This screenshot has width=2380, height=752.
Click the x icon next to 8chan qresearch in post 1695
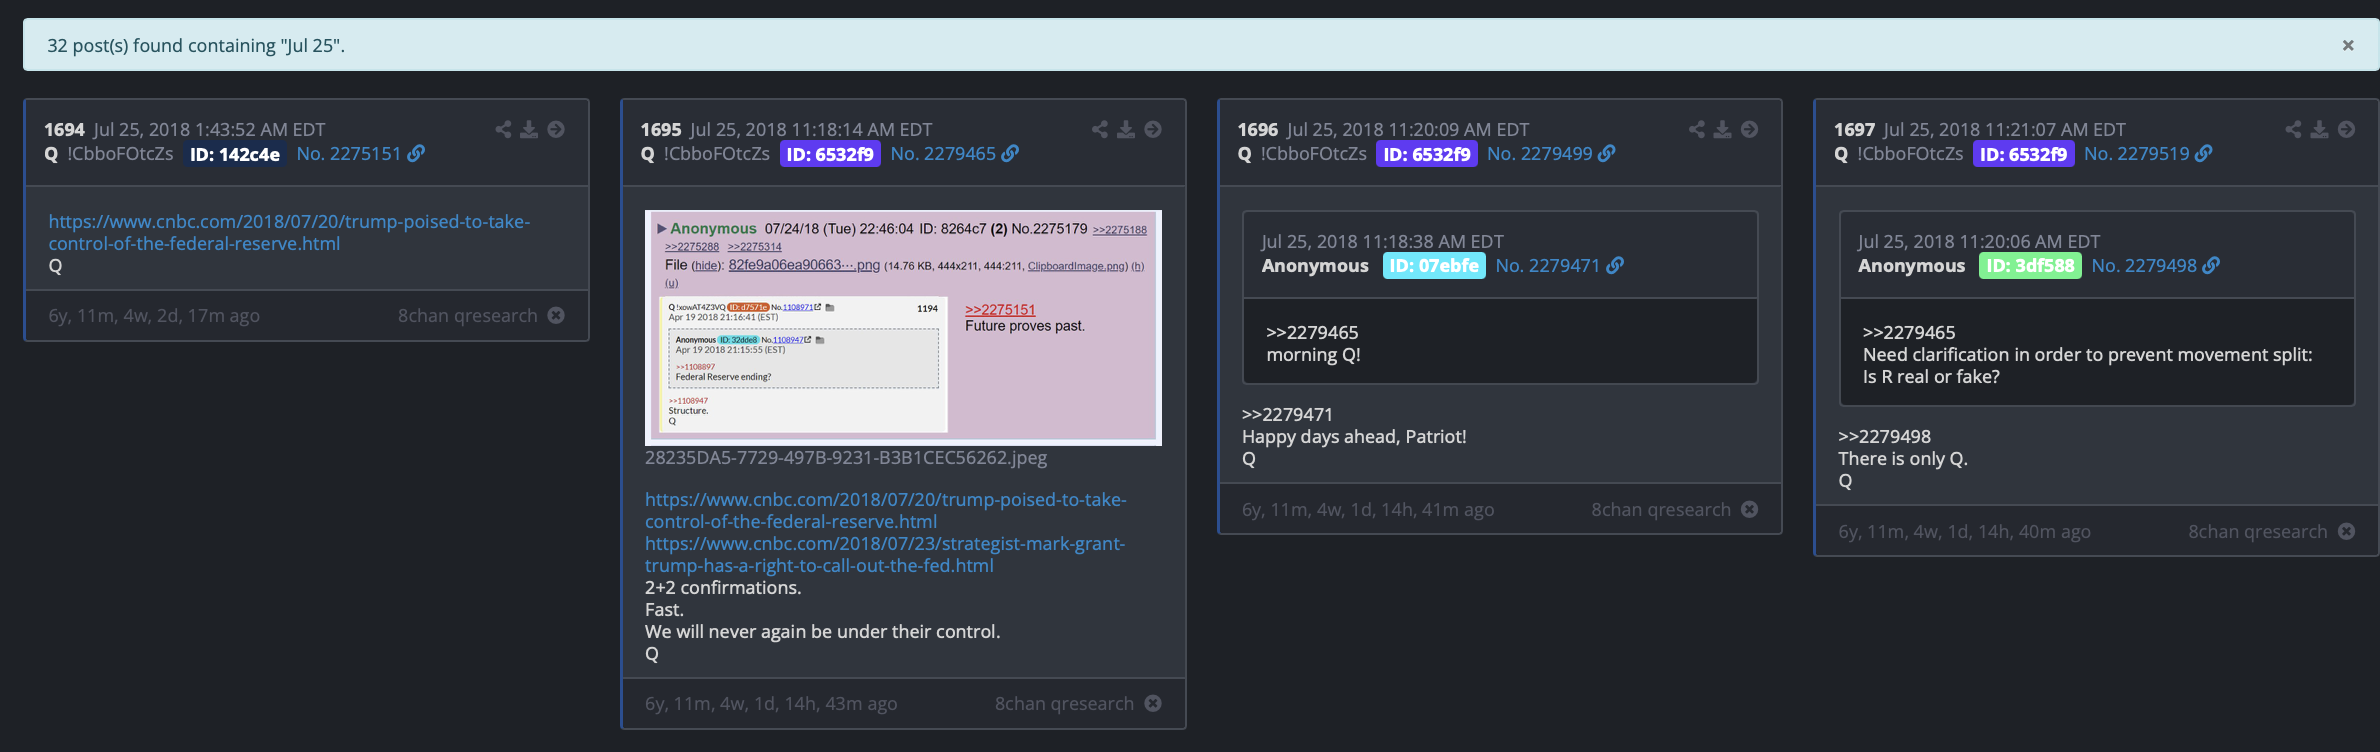click(1153, 703)
